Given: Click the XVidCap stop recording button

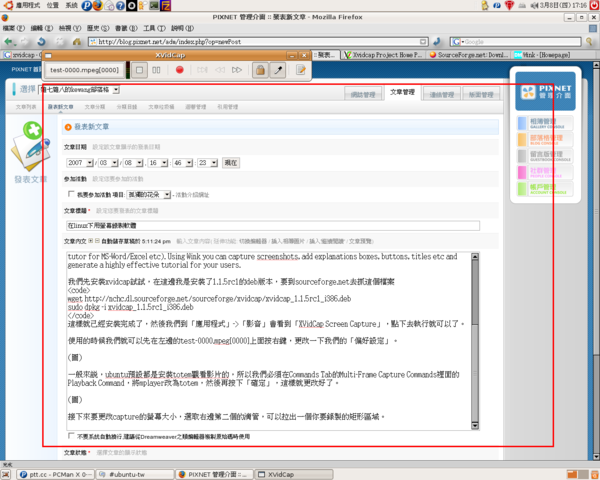Looking at the screenshot, I should tap(139, 70).
